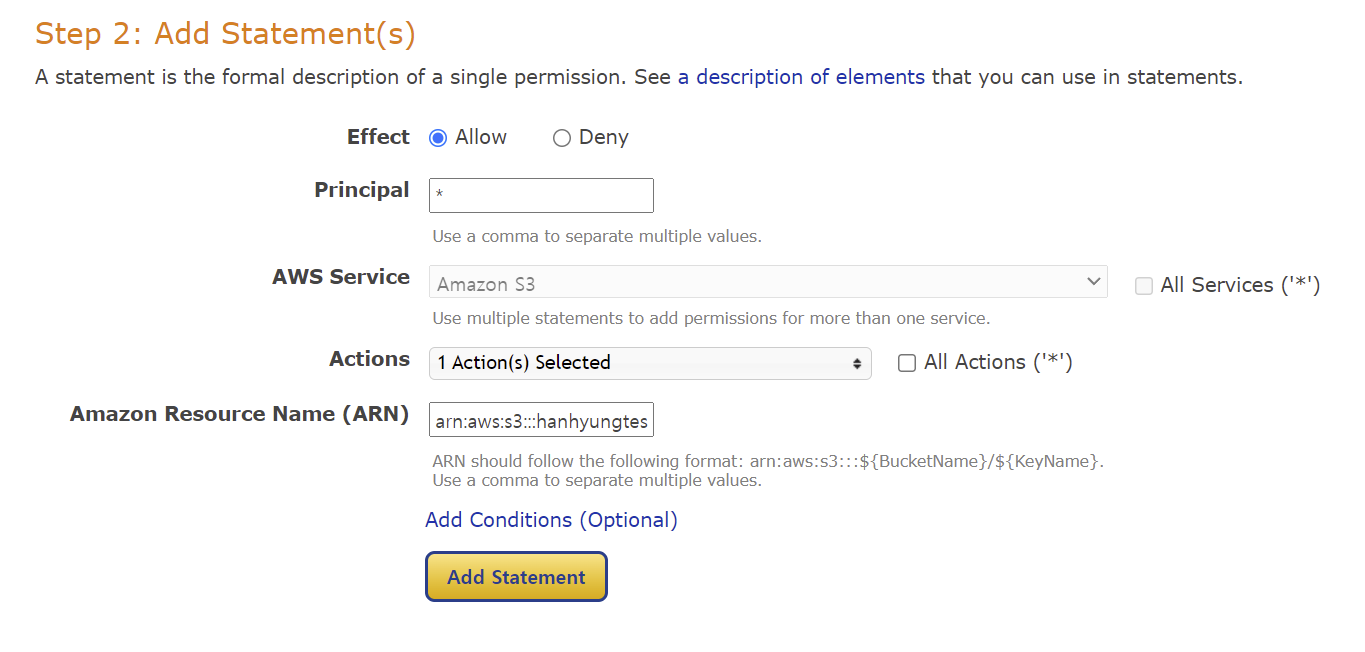Open the Amazon S3 service dropdown
This screenshot has height=652, width=1365.
767,283
